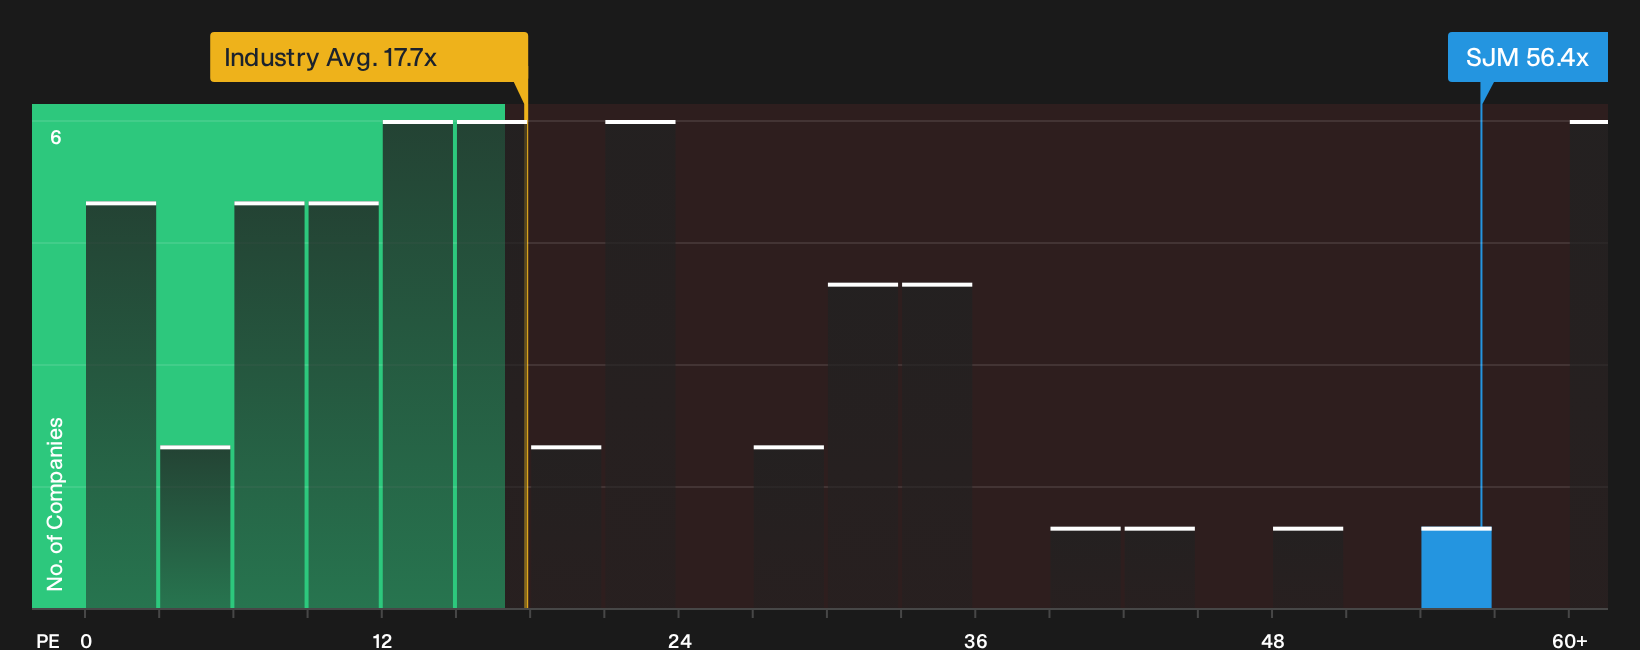This screenshot has height=650, width=1640.
Task: Select the bar for PE 0 to 3
Action: 121,405
